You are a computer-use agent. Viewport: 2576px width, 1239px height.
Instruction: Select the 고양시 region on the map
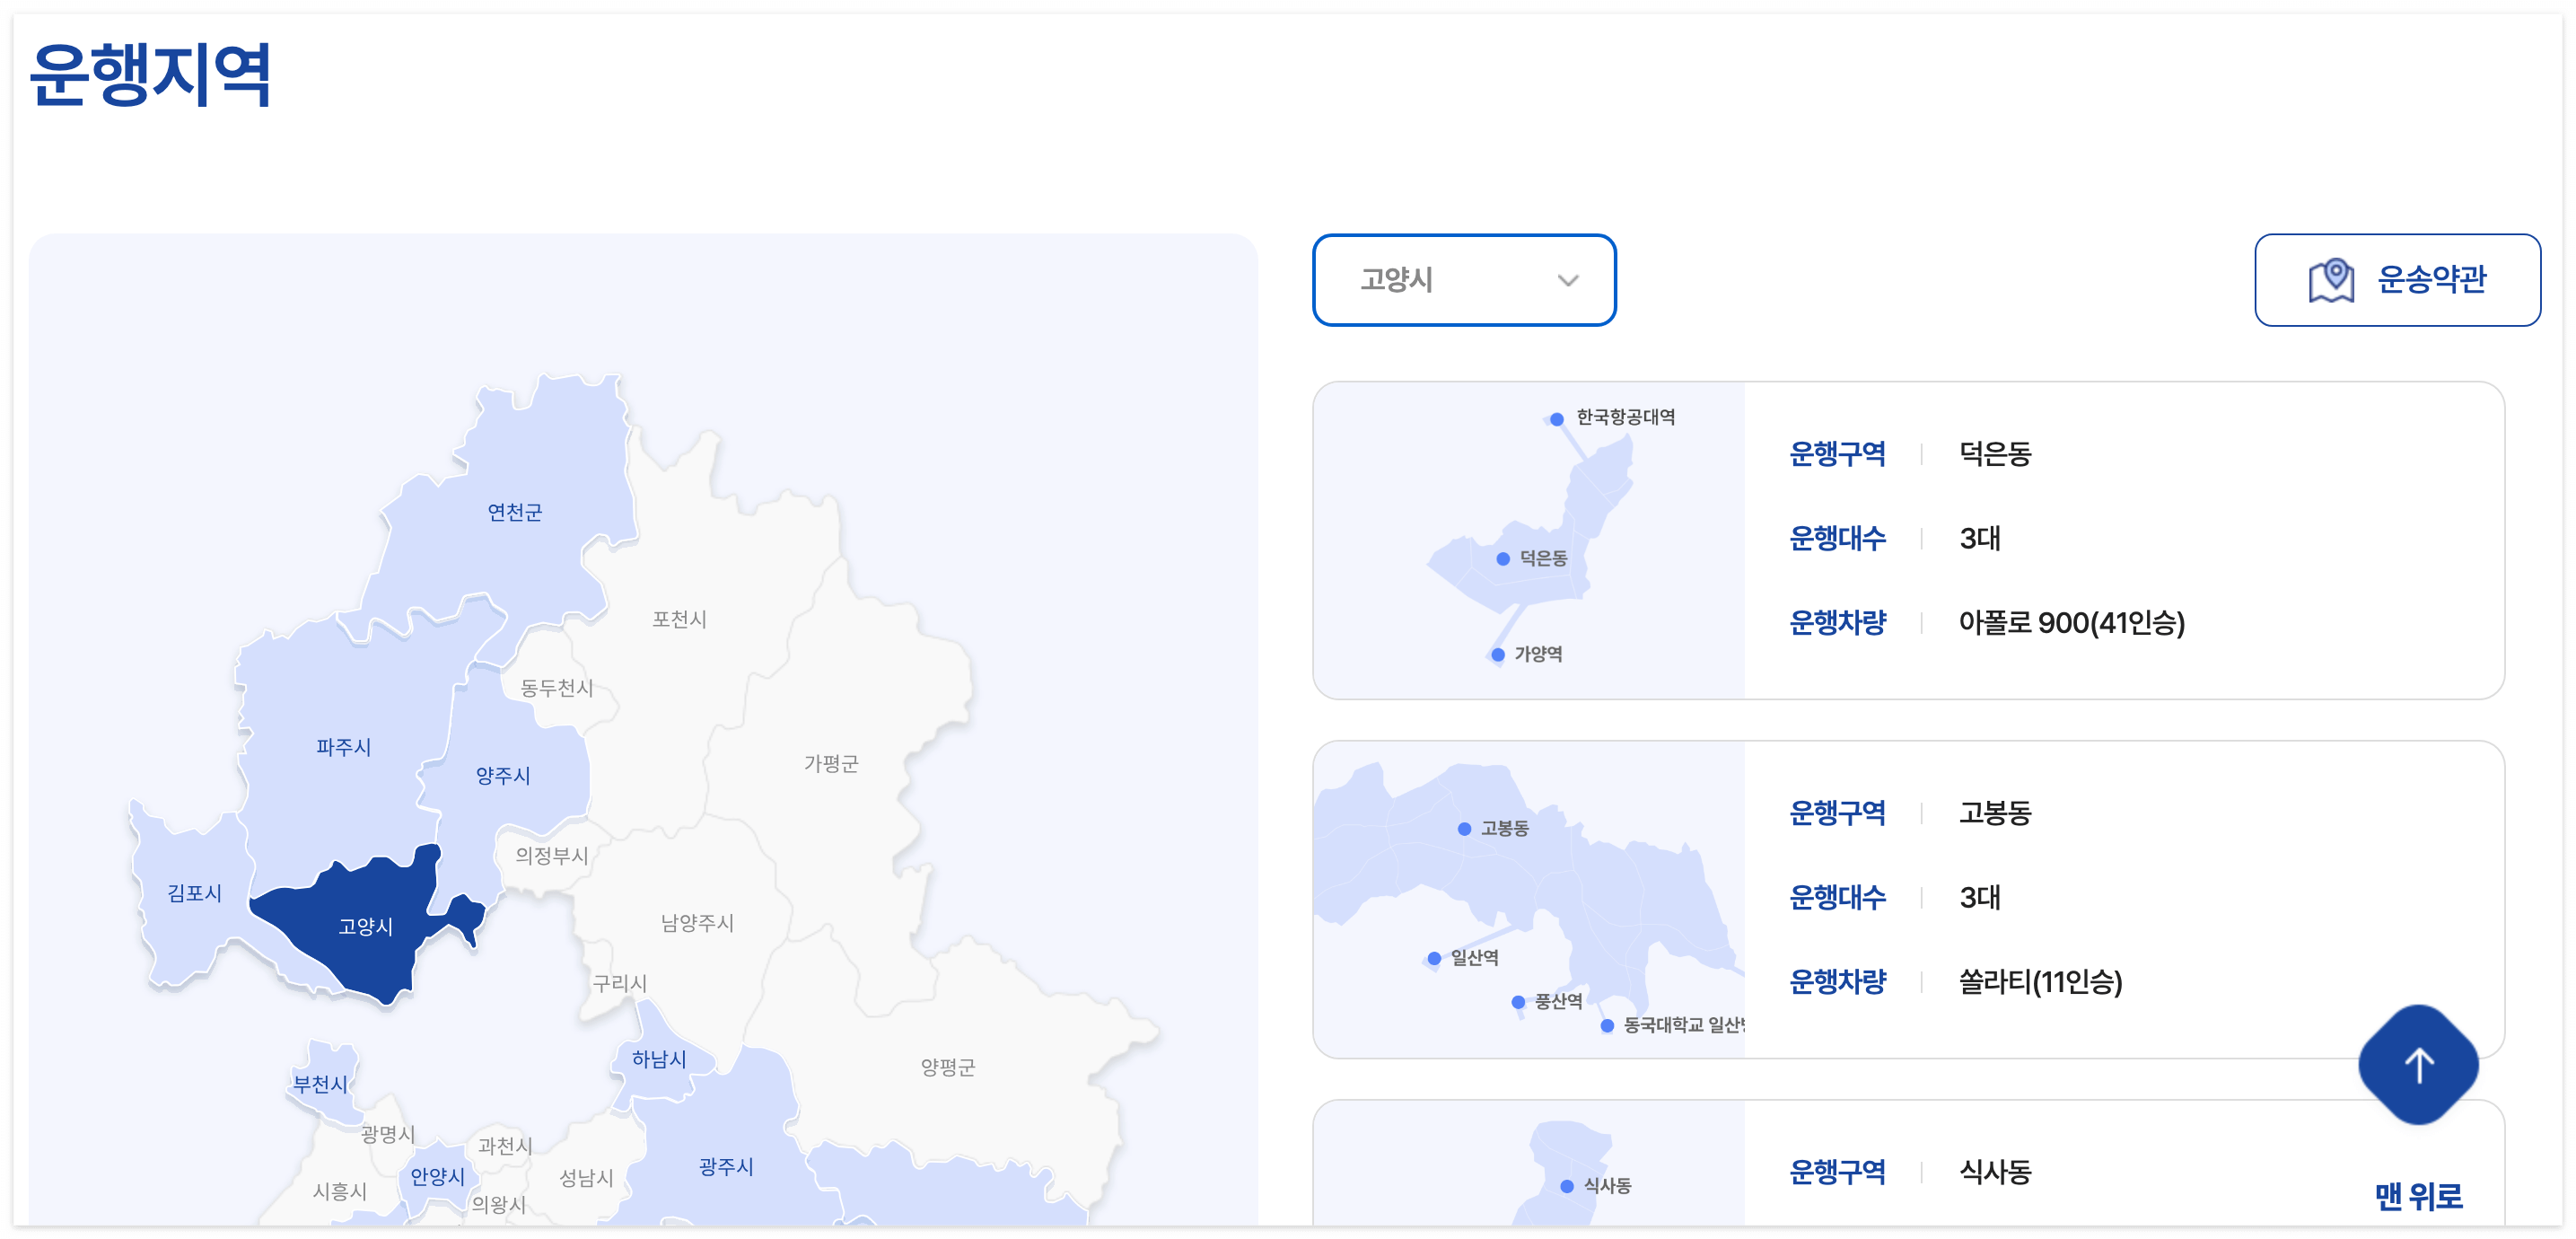pyautogui.click(x=366, y=925)
